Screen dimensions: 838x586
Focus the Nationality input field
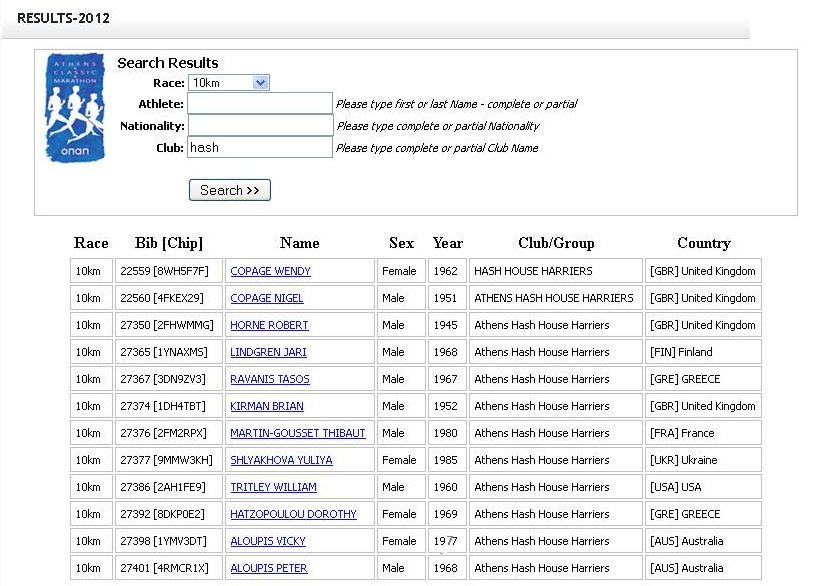click(260, 126)
